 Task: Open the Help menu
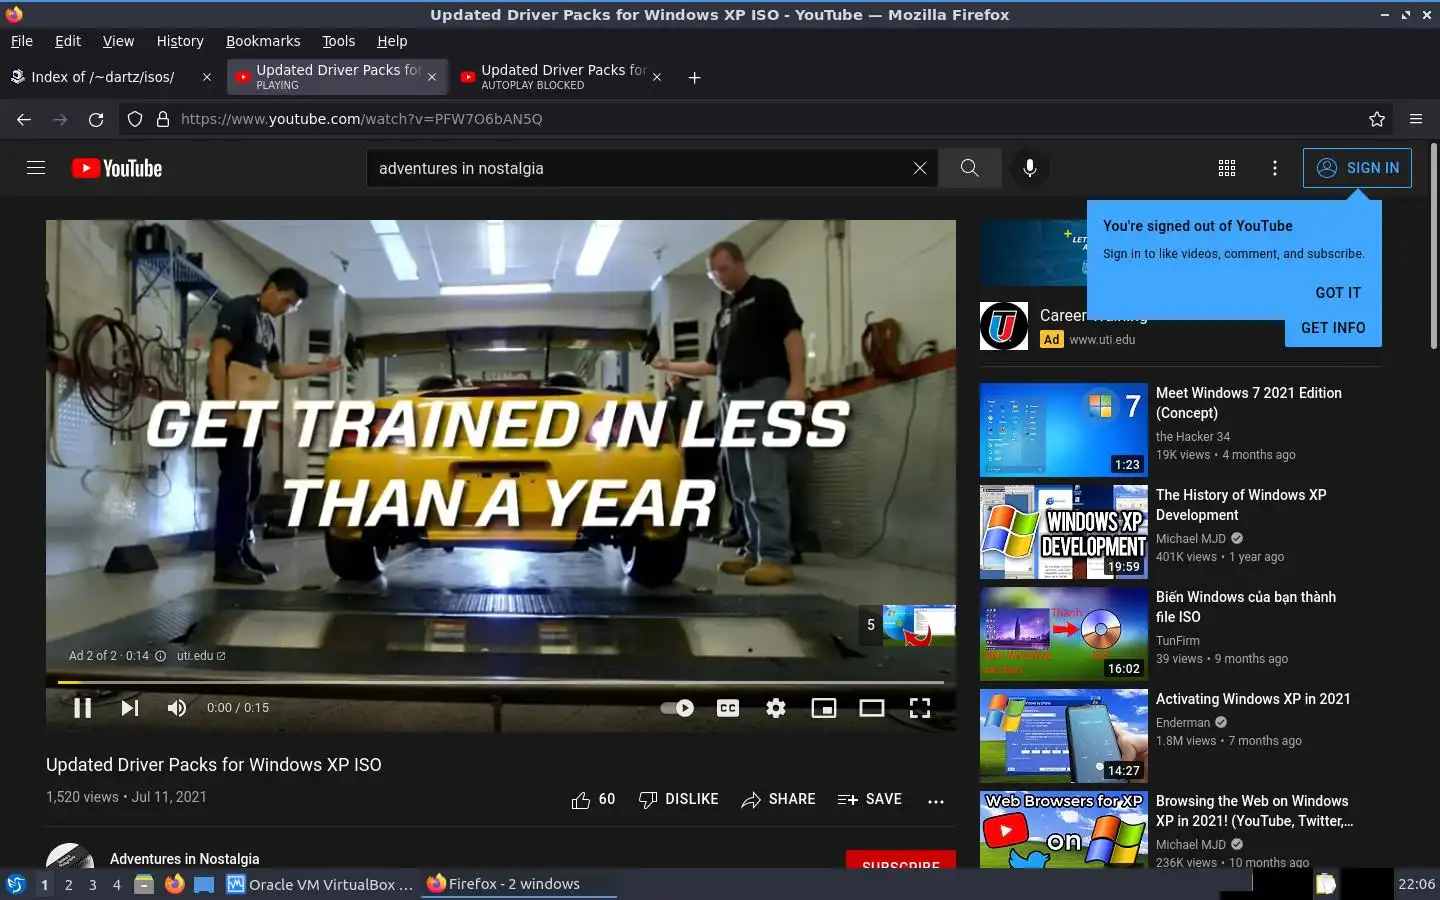click(392, 41)
